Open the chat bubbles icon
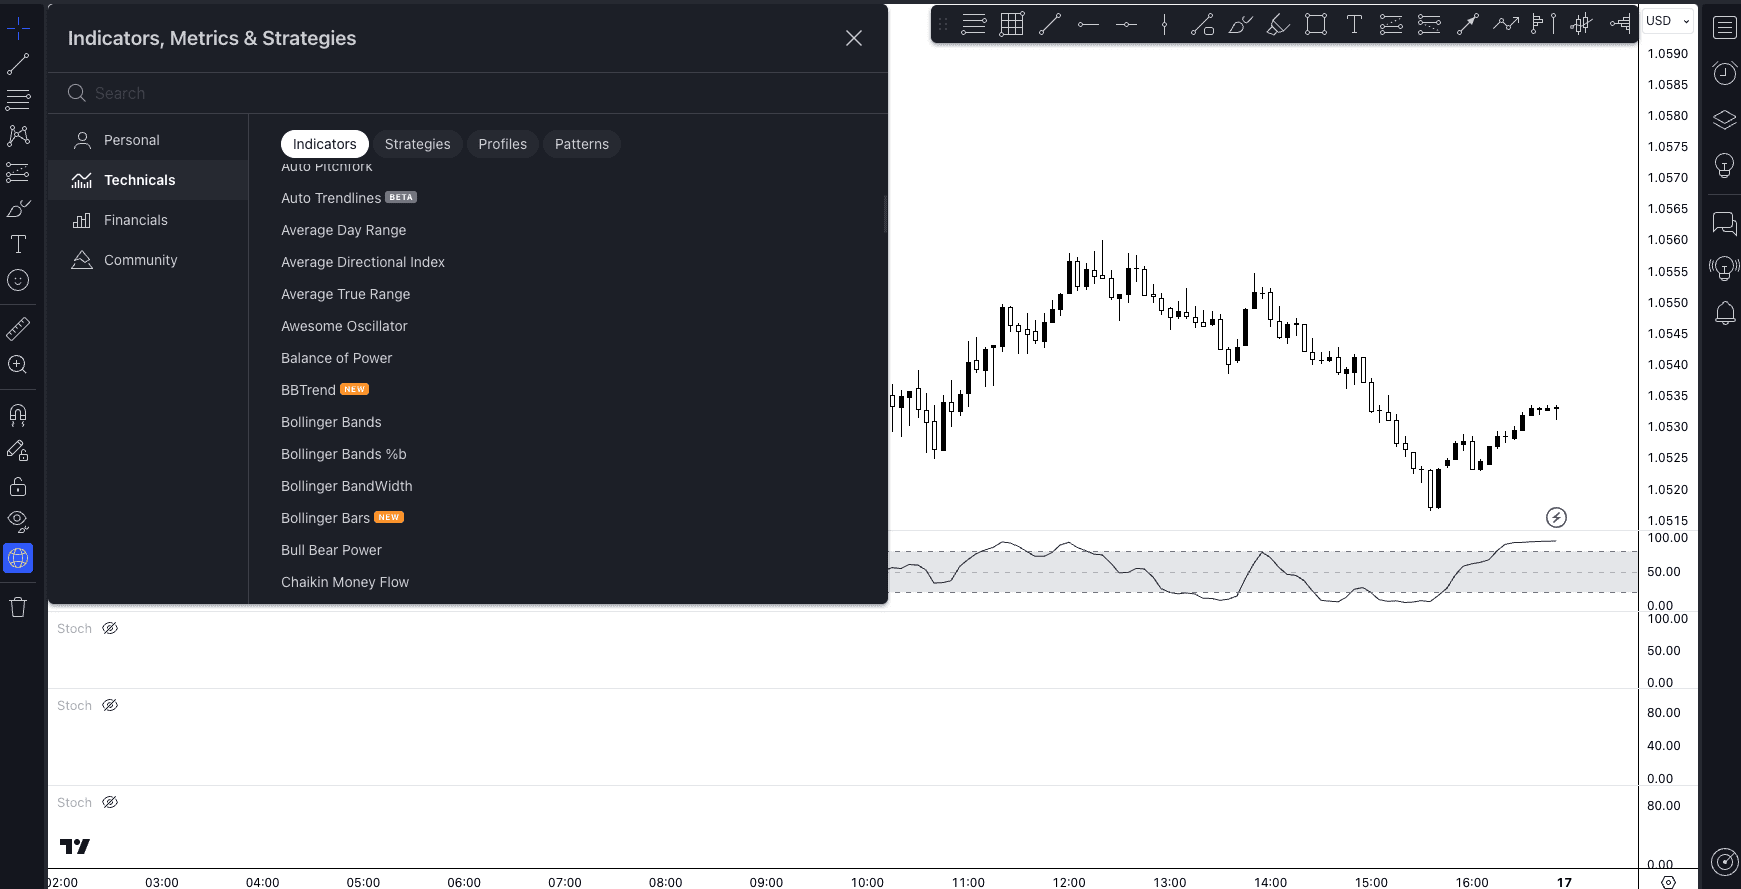Viewport: 1741px width, 889px height. [1724, 222]
